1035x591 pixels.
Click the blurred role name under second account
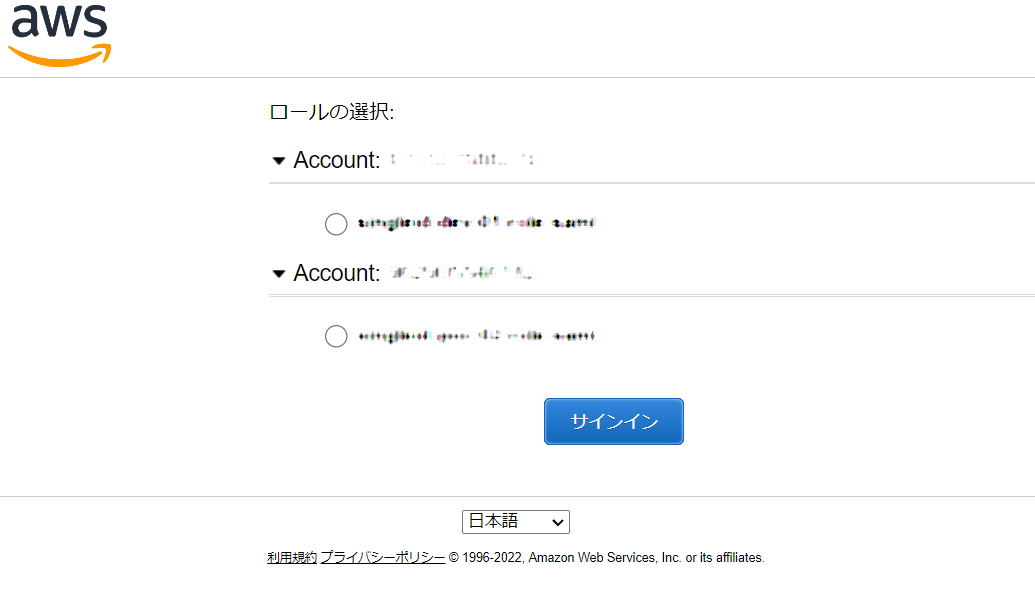pyautogui.click(x=476, y=336)
